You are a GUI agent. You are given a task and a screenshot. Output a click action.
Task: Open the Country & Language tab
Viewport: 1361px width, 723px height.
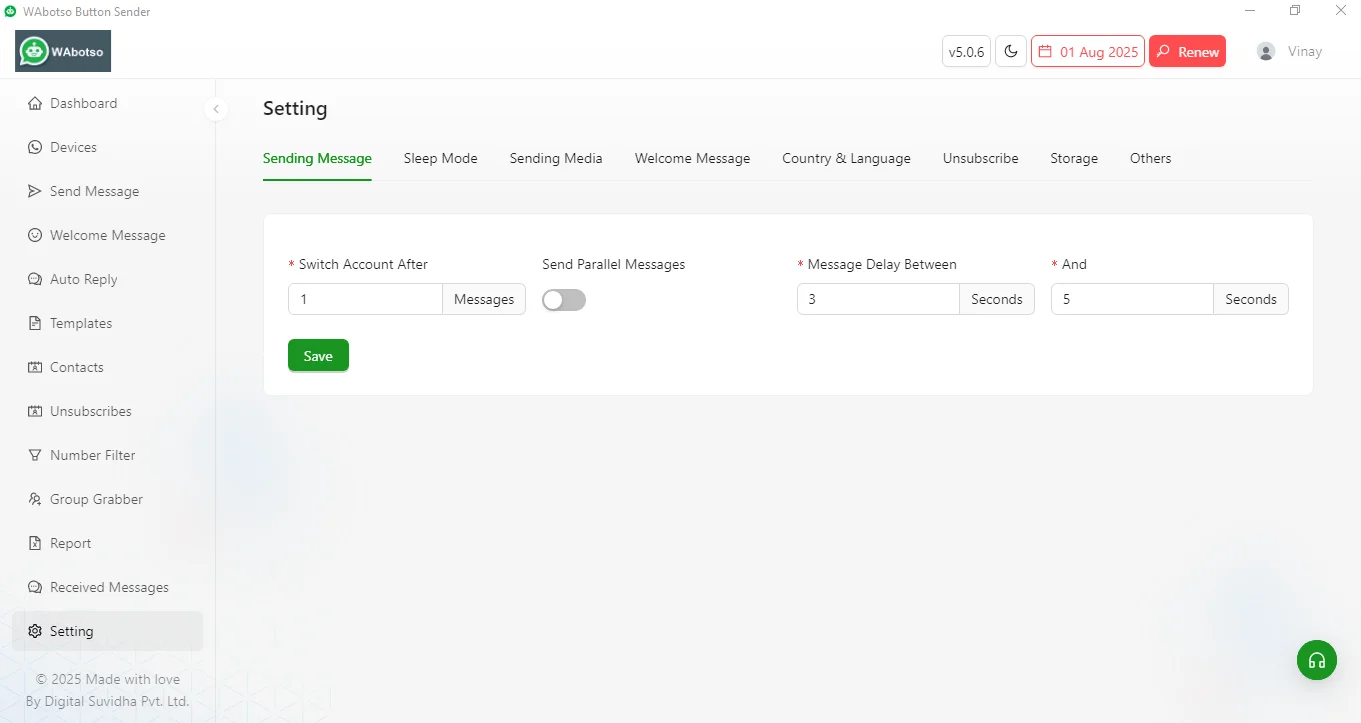coord(846,158)
